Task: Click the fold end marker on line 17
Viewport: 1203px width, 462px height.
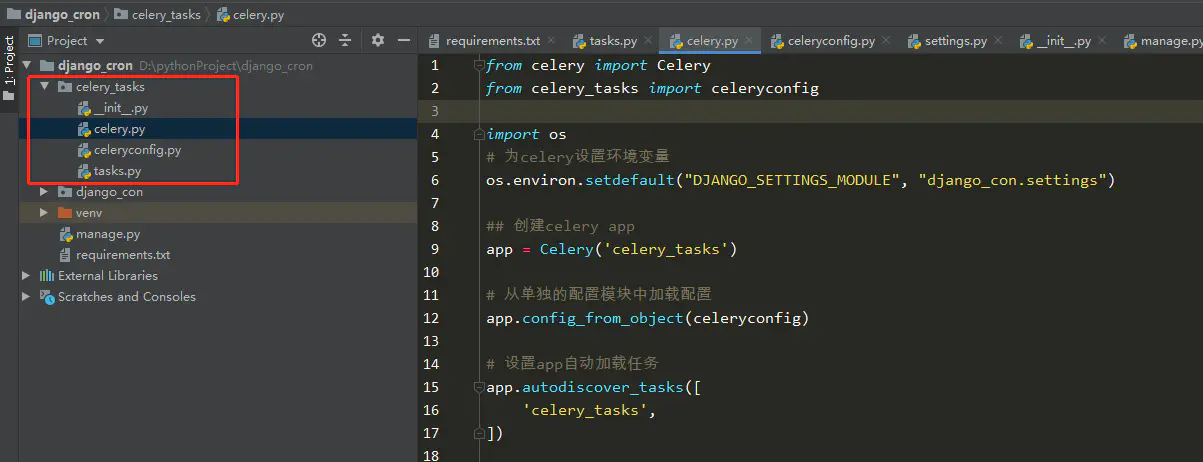Action: pyautogui.click(x=480, y=433)
